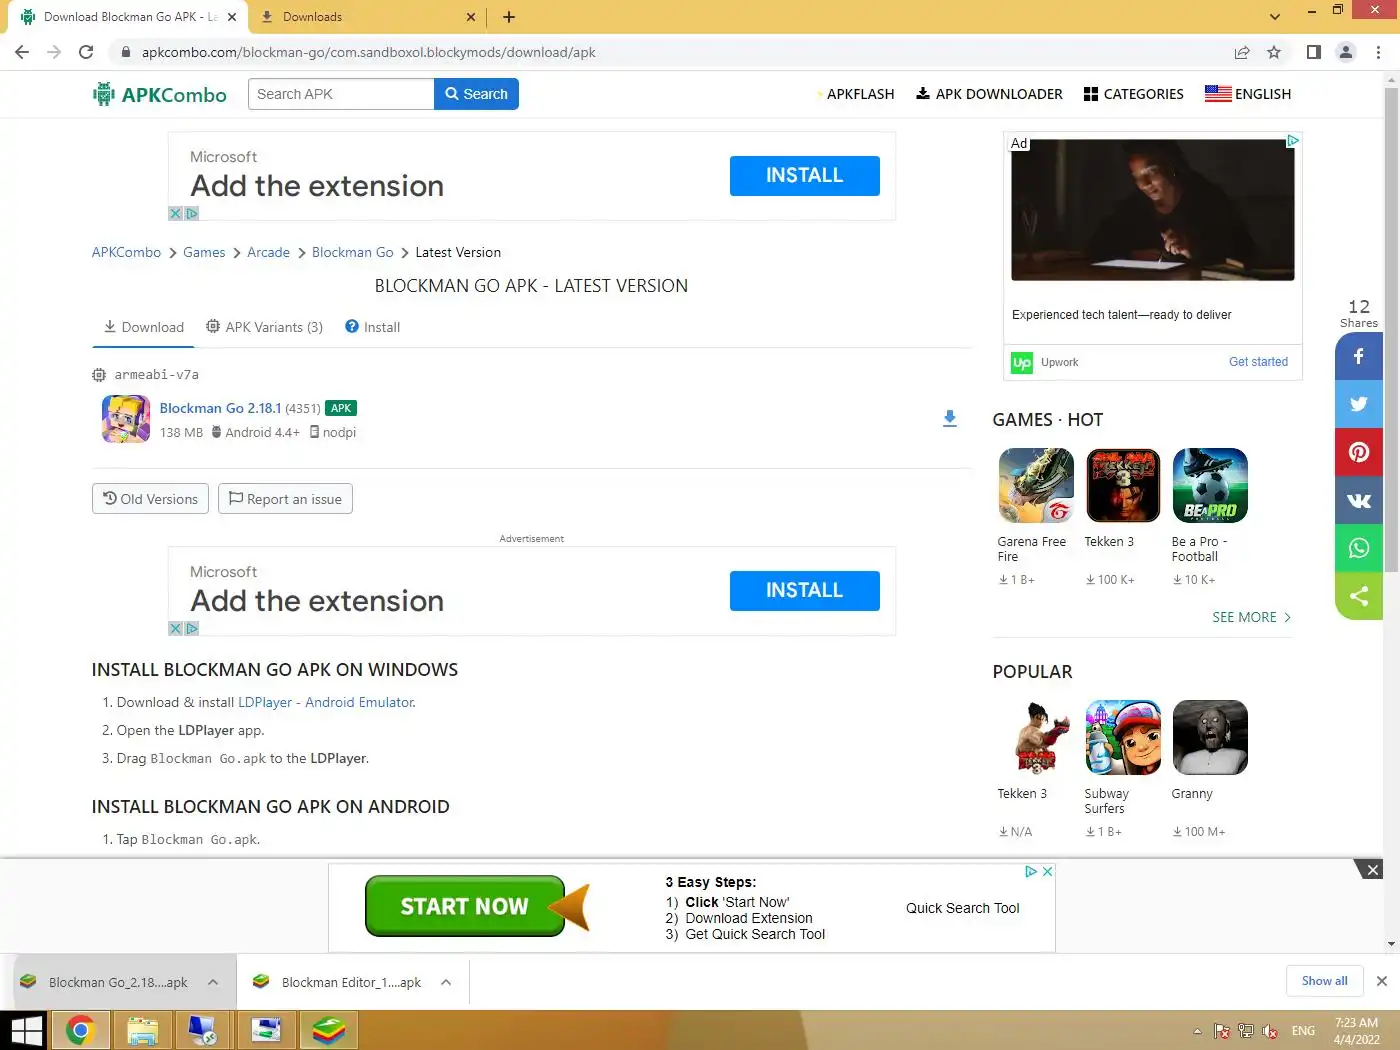Open Chrome from the taskbar
Screen dimensions: 1400x1050
pos(80,1030)
